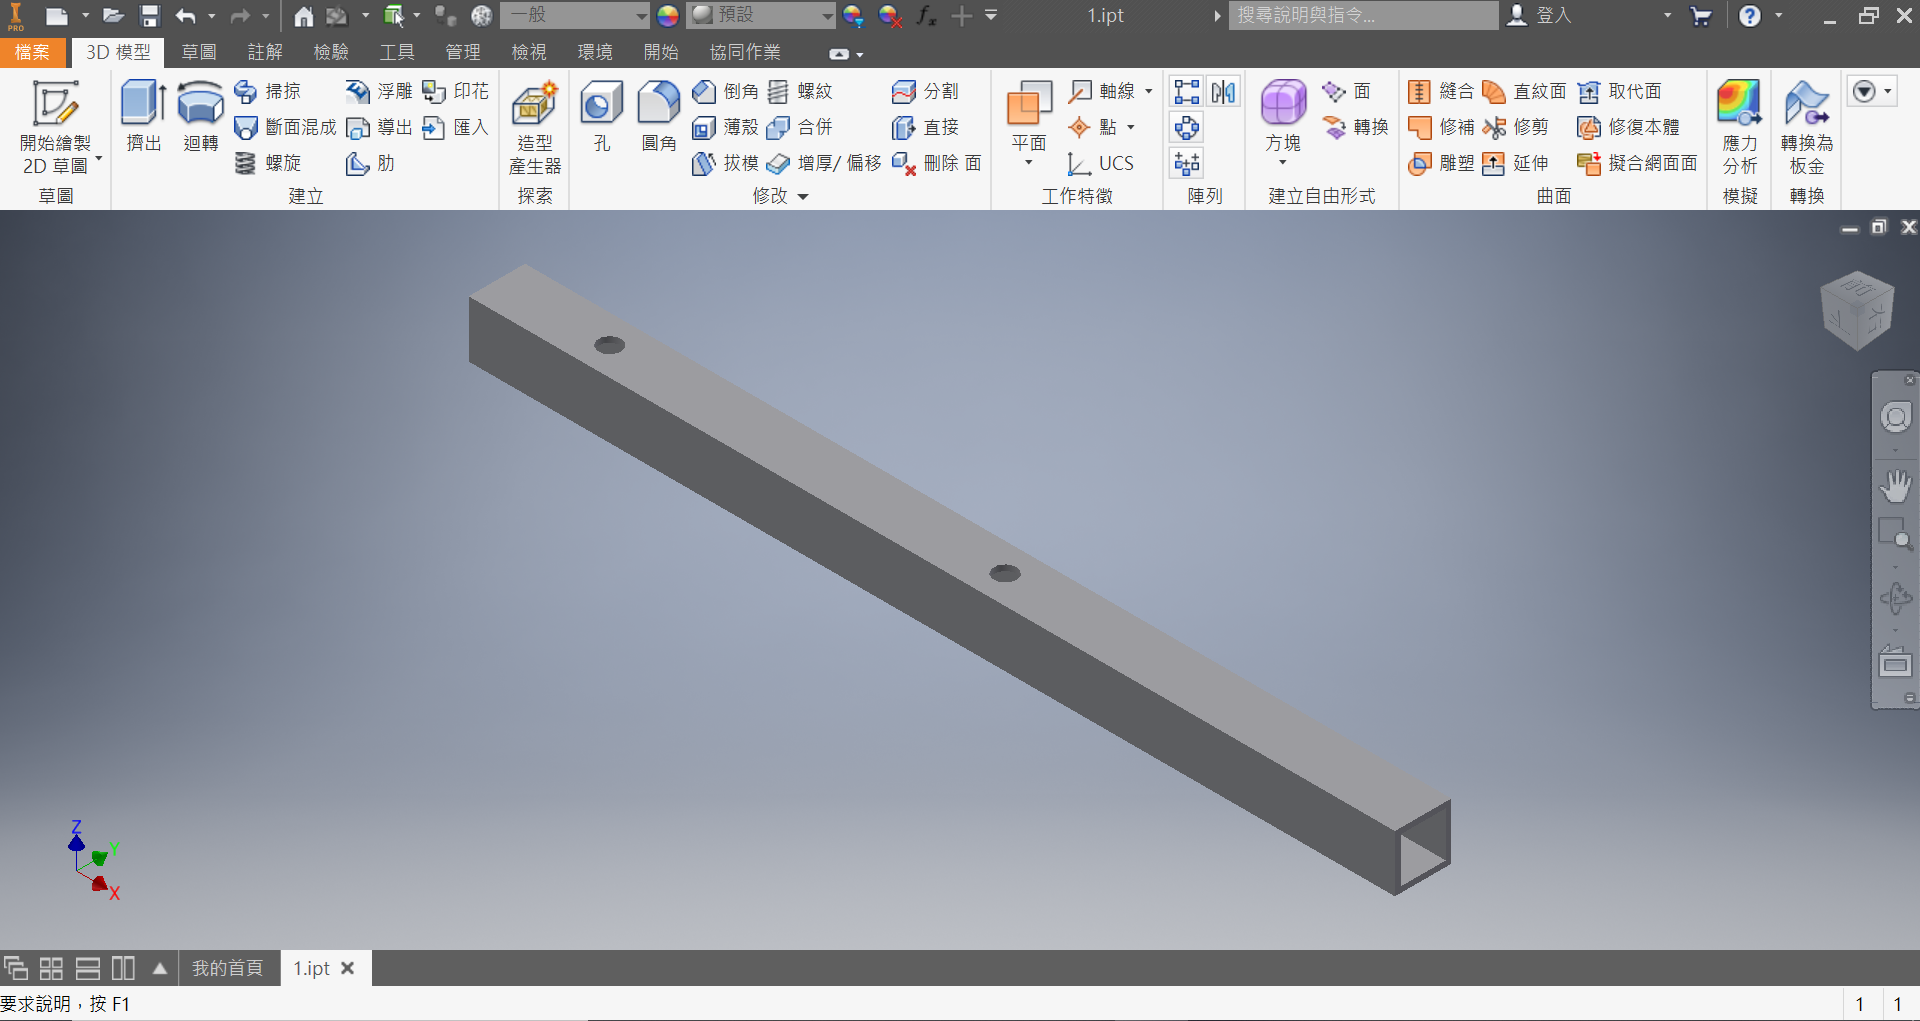Screen dimensions: 1920x1021
Task: Open the 預設 appearance dropdown
Action: click(x=761, y=15)
